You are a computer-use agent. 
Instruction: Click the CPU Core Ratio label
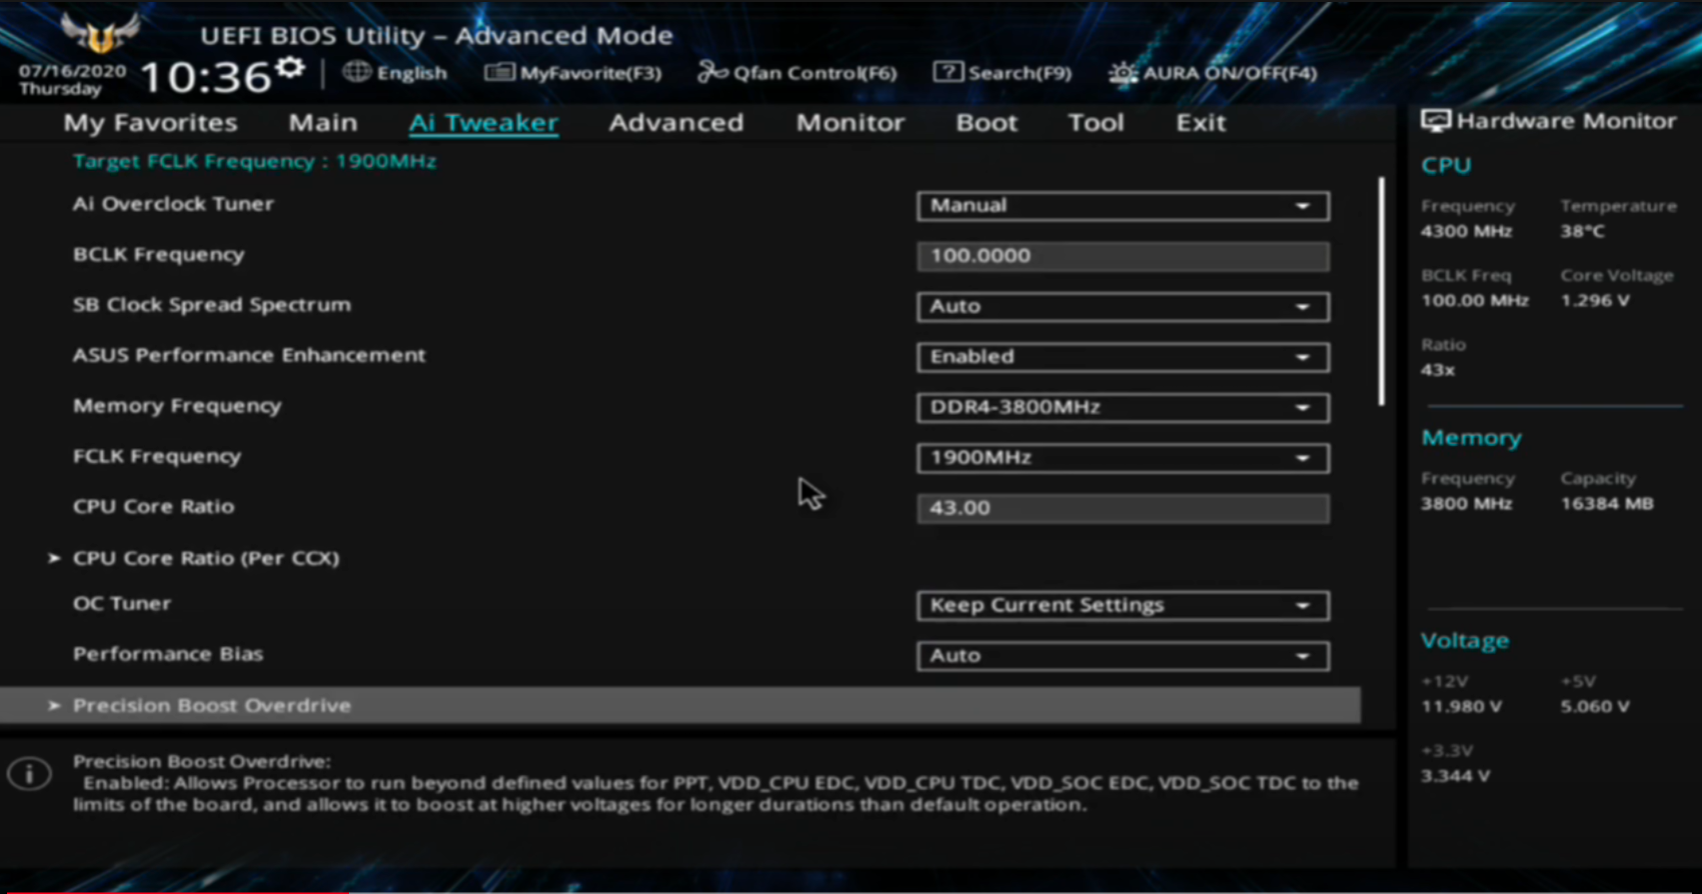tap(153, 506)
